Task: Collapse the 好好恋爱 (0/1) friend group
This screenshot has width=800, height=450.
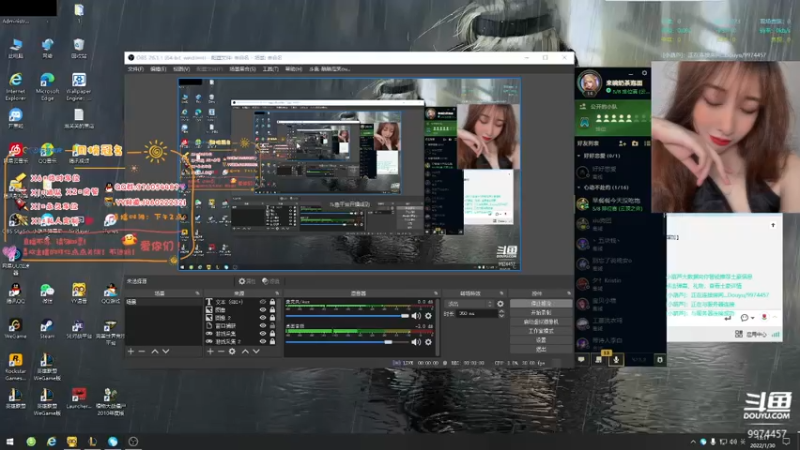Action: pos(579,156)
